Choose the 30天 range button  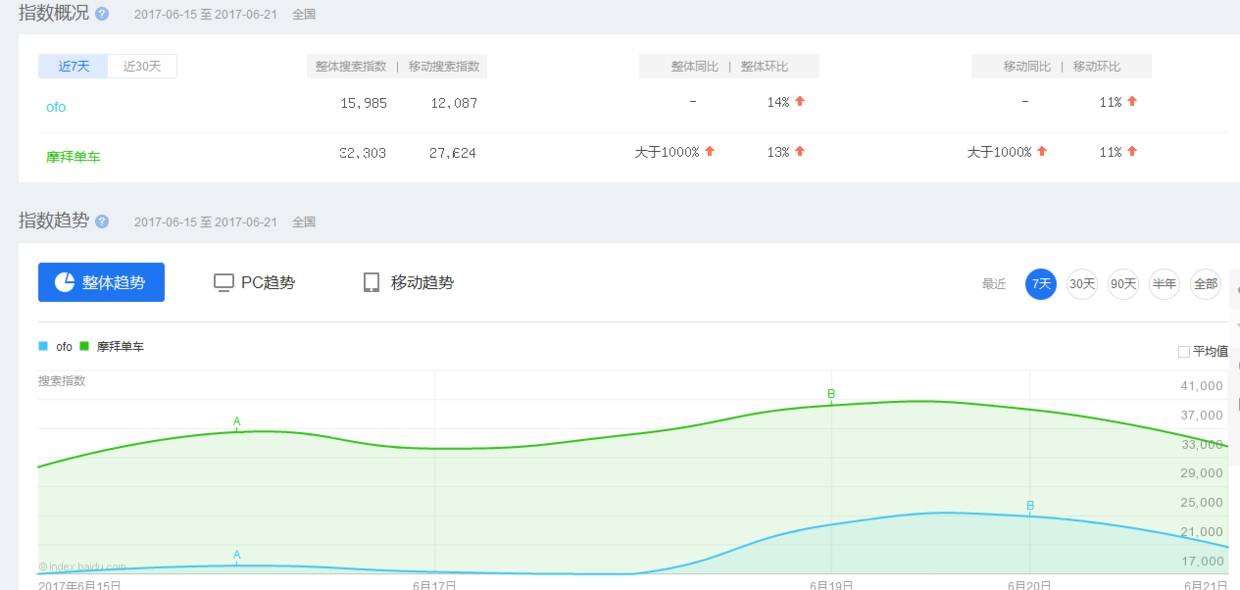pos(1082,284)
